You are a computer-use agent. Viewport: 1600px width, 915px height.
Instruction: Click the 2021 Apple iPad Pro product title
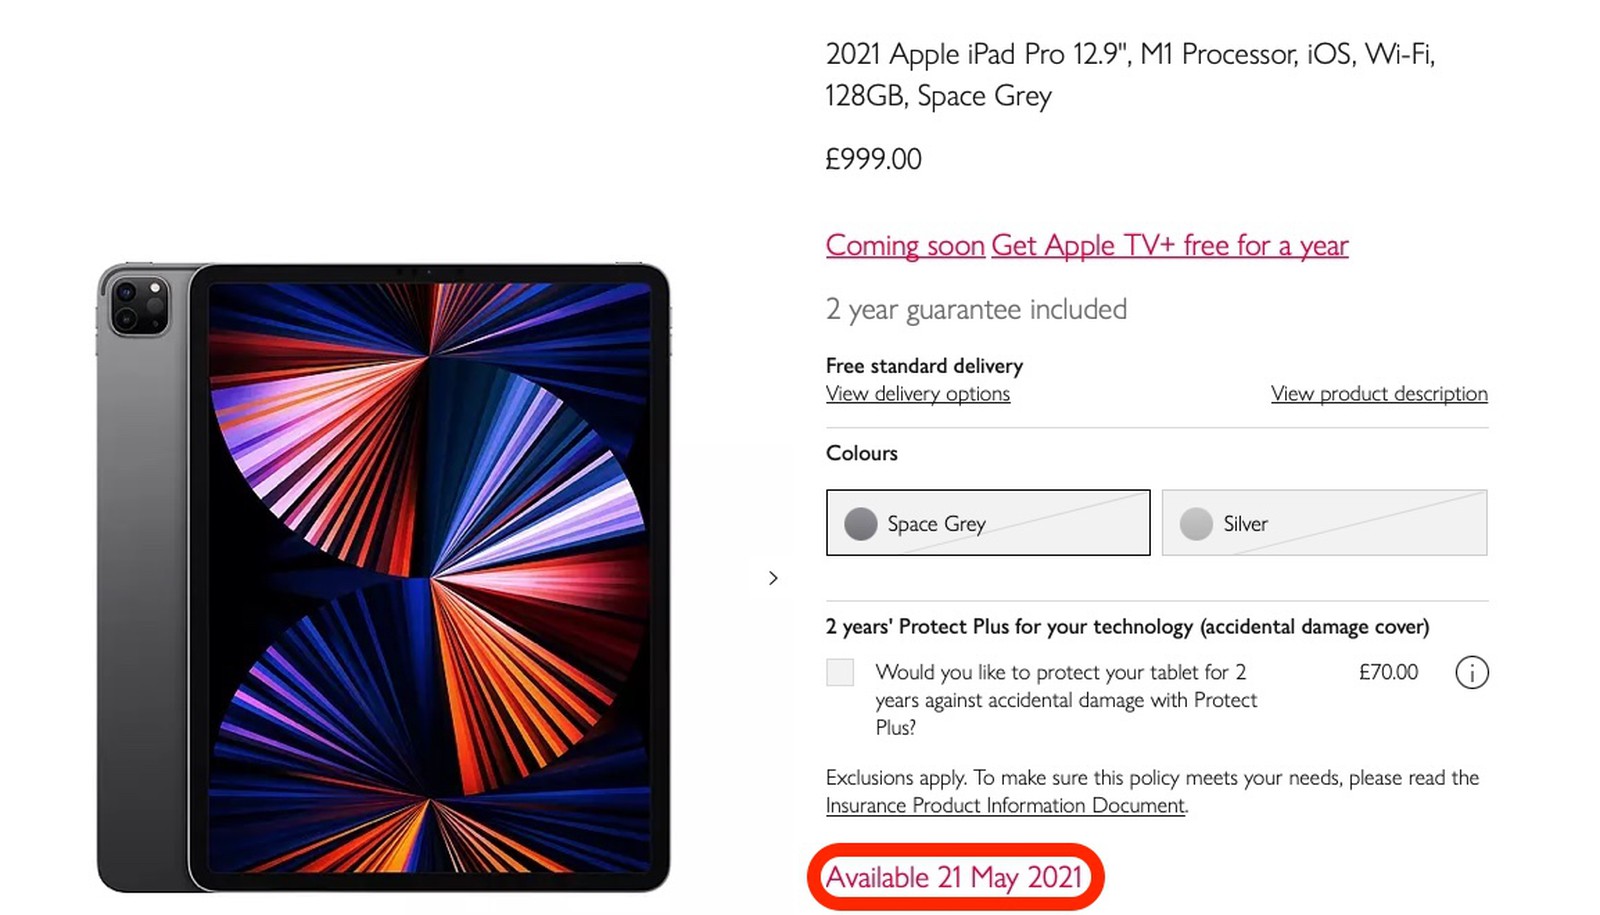(1129, 74)
